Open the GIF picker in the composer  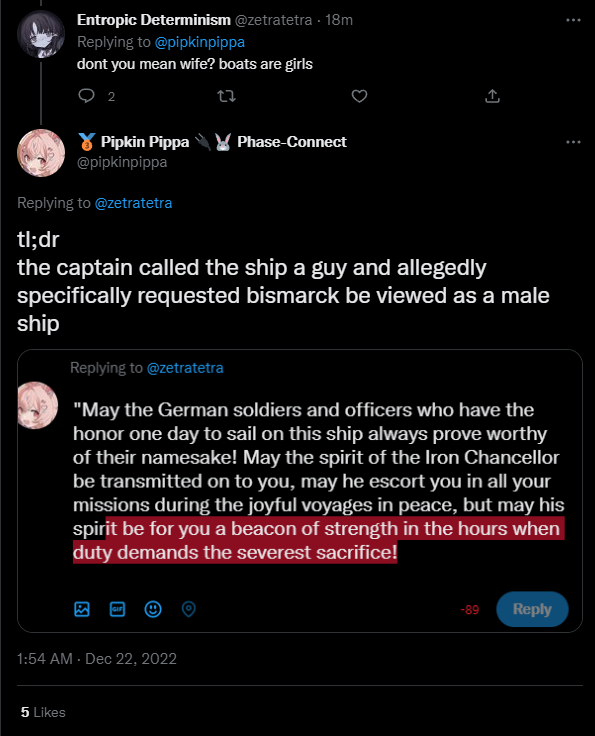pyautogui.click(x=117, y=609)
